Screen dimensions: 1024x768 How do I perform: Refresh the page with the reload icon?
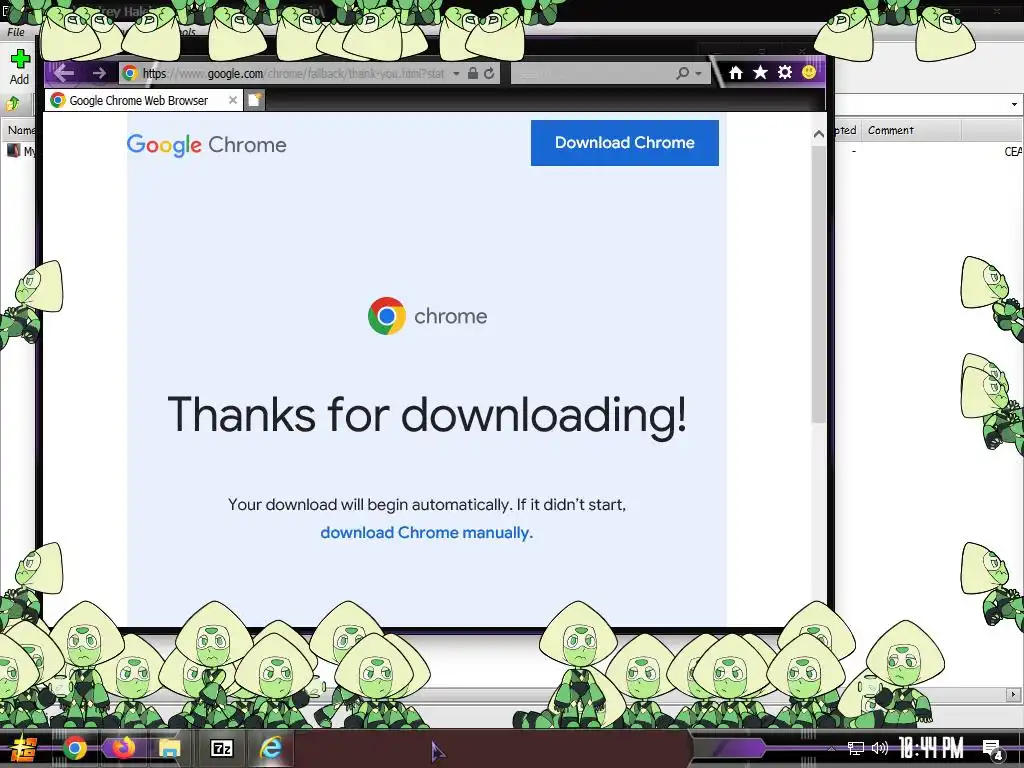pyautogui.click(x=489, y=73)
